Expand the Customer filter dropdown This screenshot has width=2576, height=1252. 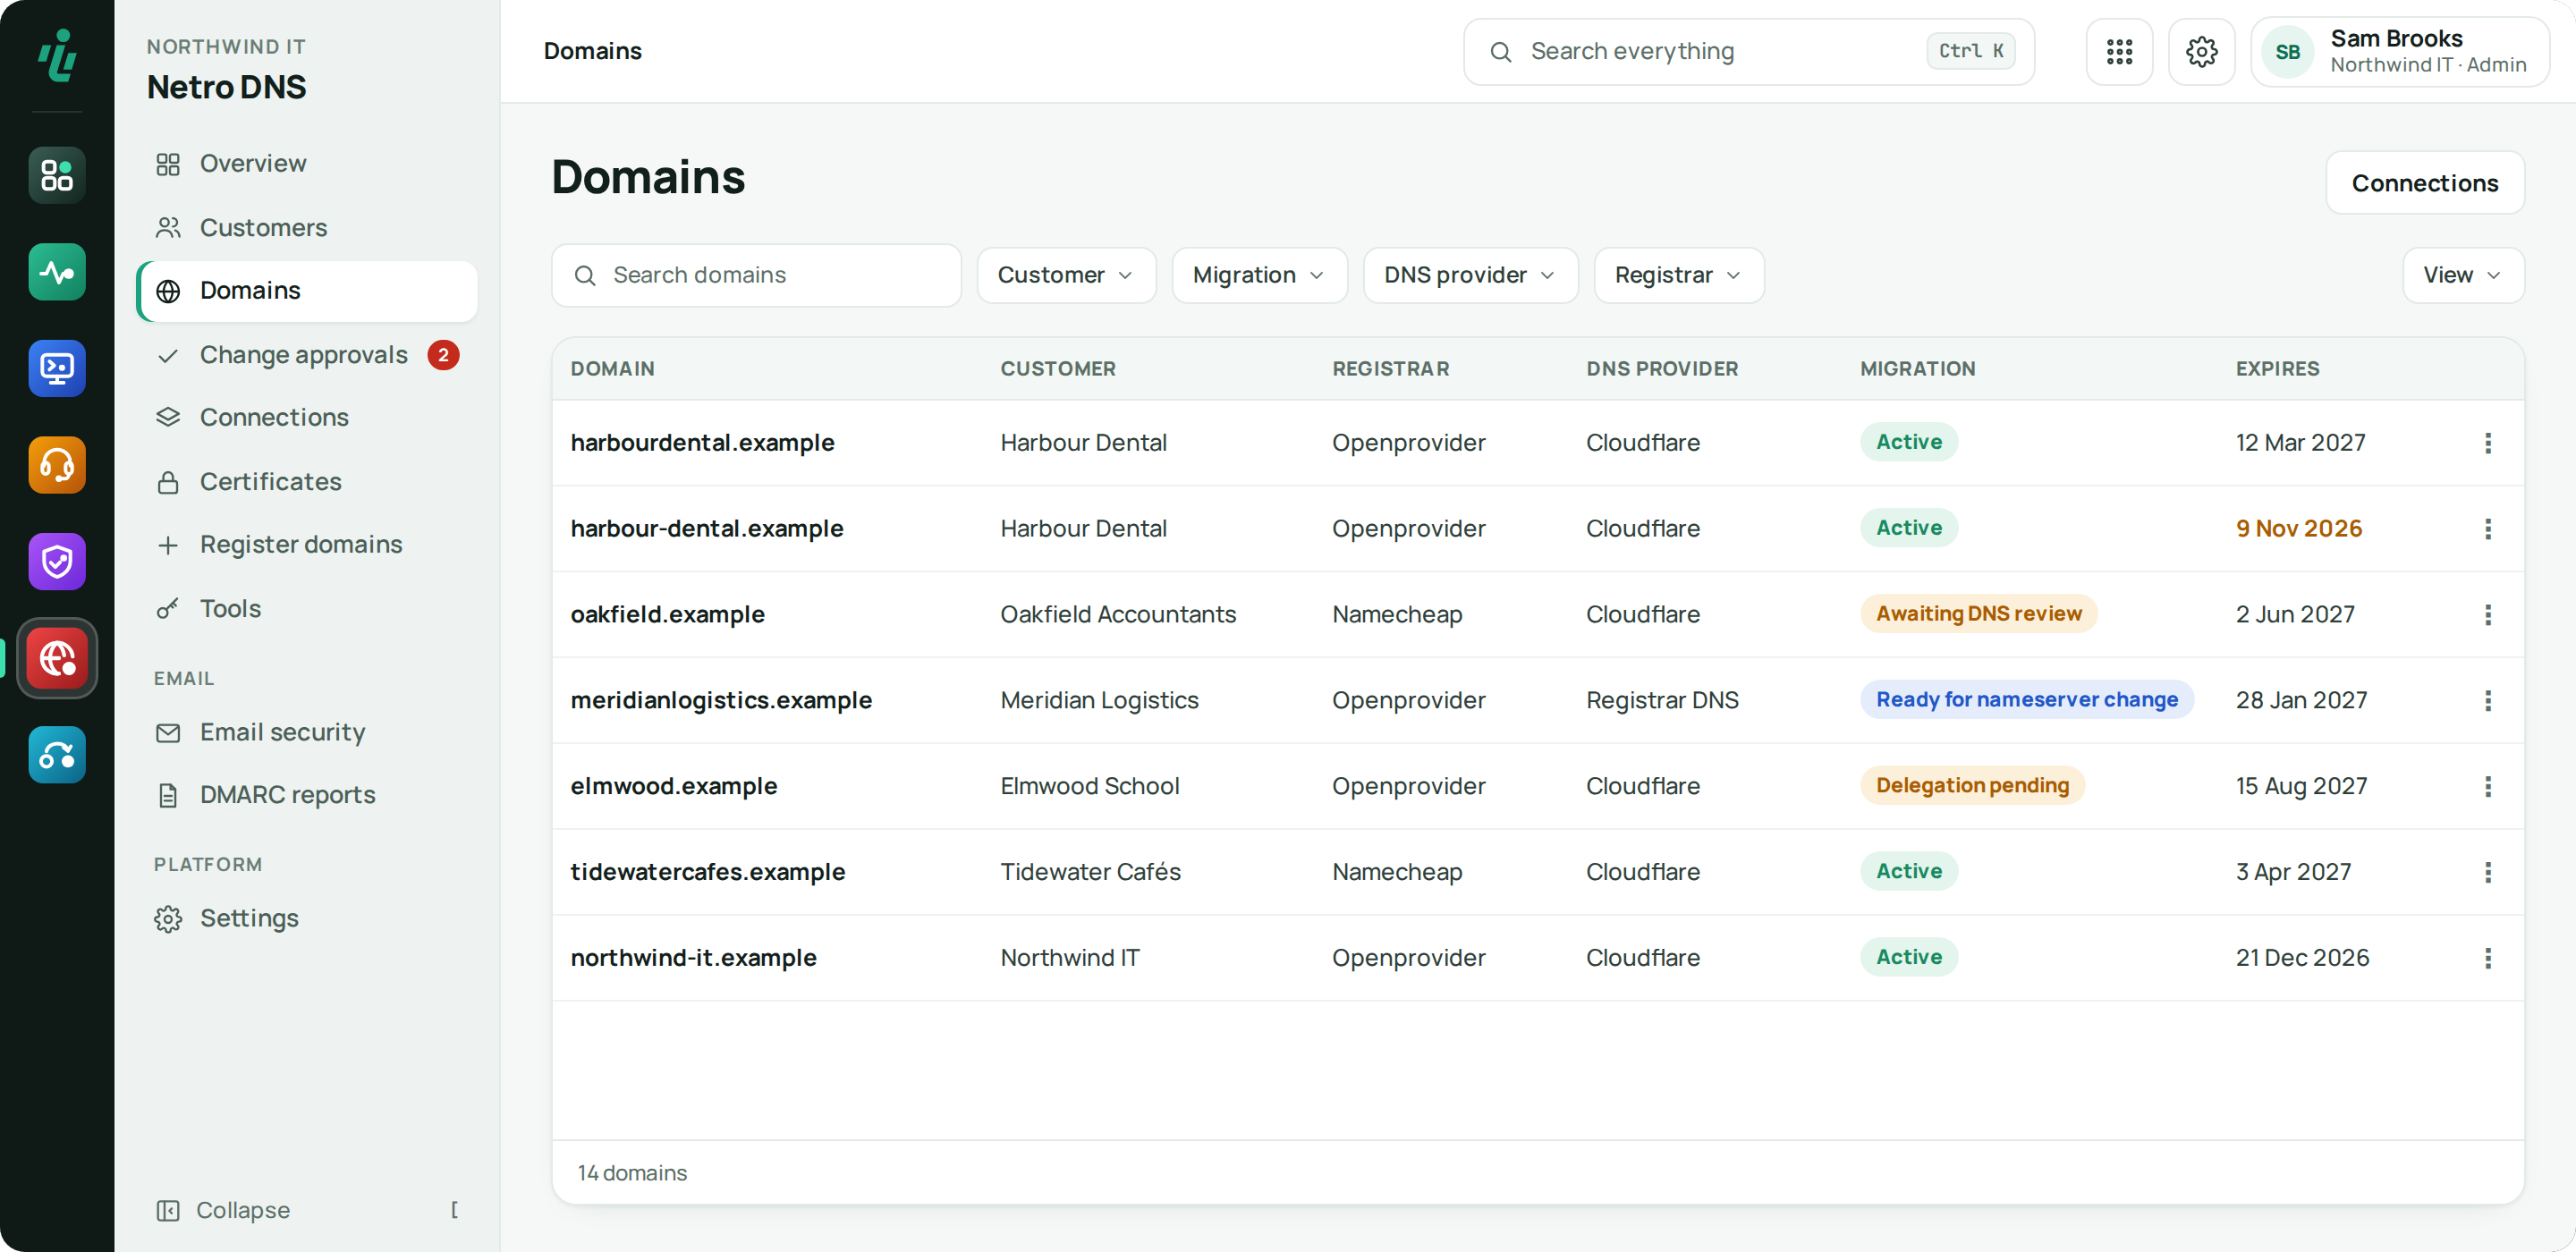coord(1066,275)
